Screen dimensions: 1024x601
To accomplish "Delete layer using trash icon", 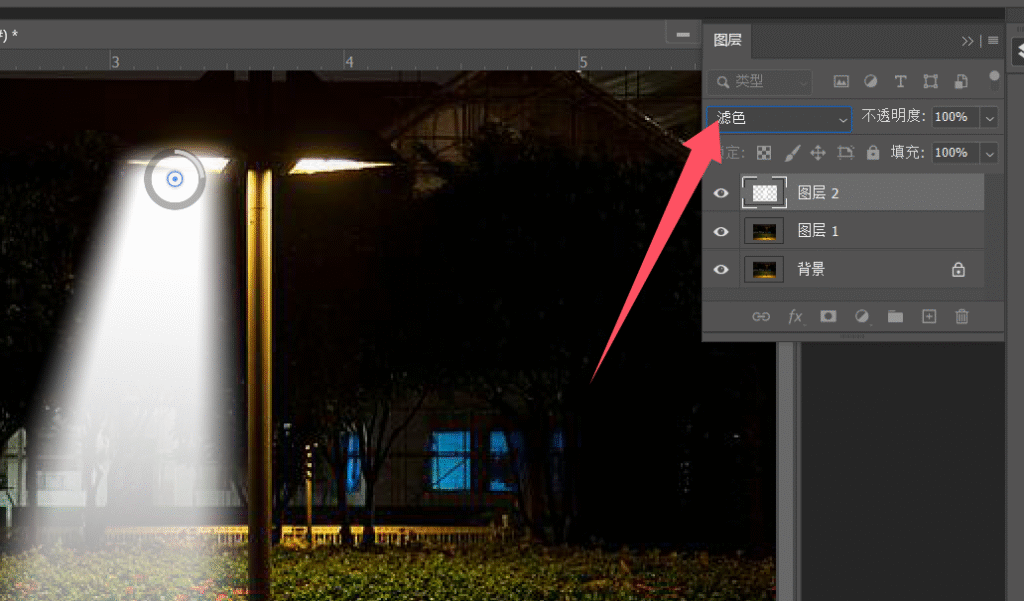I will tap(962, 317).
